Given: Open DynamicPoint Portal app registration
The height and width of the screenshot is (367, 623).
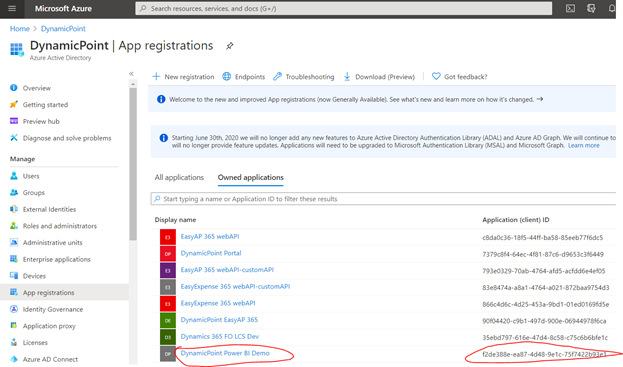Looking at the screenshot, I should pos(211,253).
